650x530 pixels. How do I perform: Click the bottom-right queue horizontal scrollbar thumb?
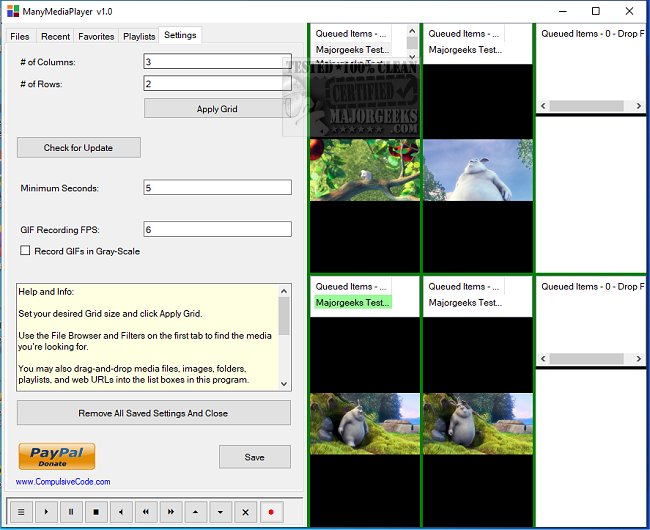[x=587, y=358]
